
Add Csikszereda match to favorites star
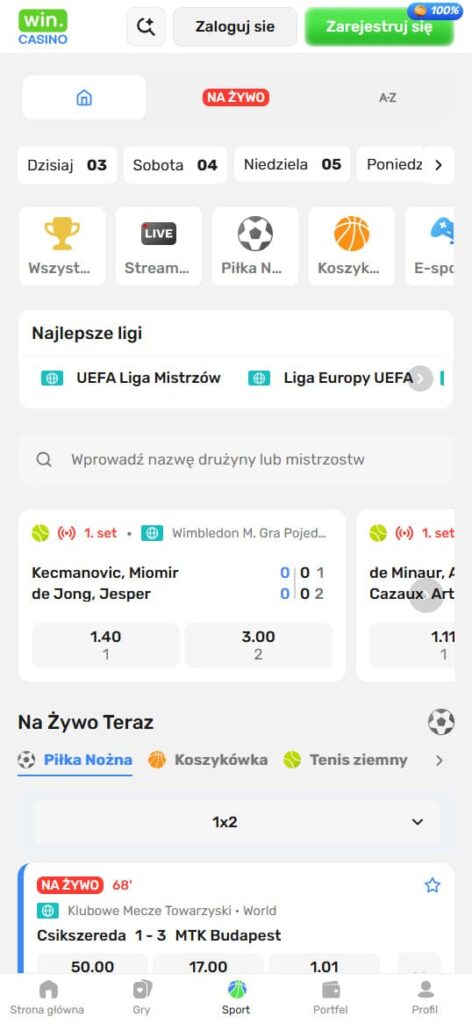coord(432,886)
